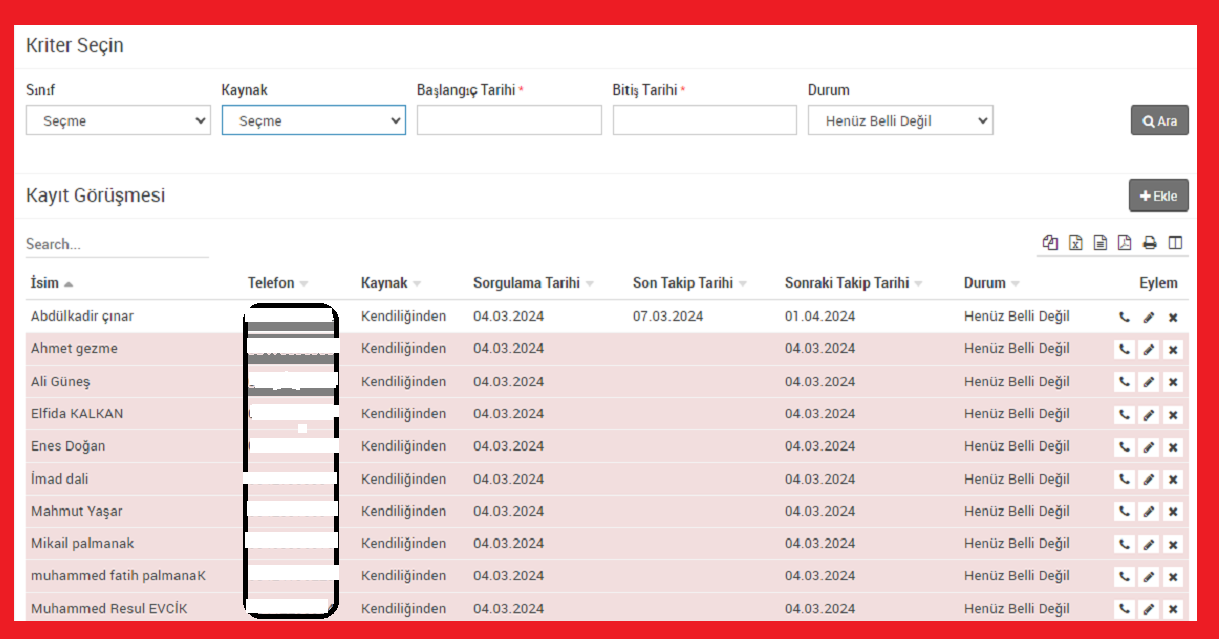Image resolution: width=1219 pixels, height=639 pixels.
Task: Click the Ekle add button
Action: (x=1158, y=196)
